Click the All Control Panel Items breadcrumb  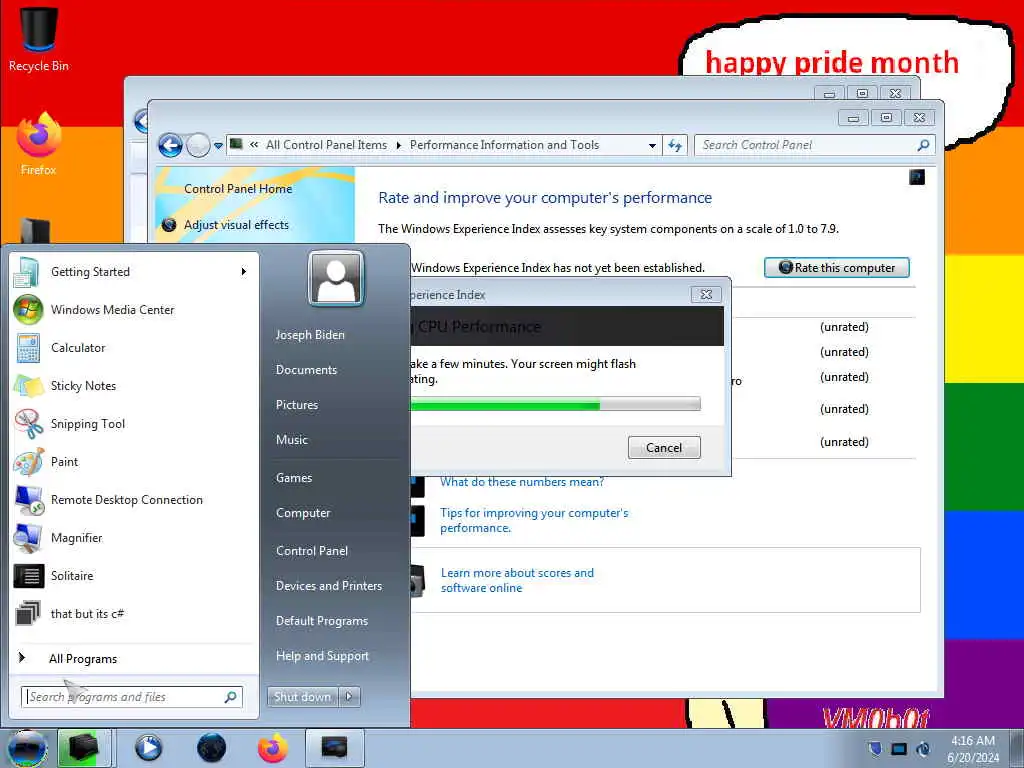coord(326,145)
